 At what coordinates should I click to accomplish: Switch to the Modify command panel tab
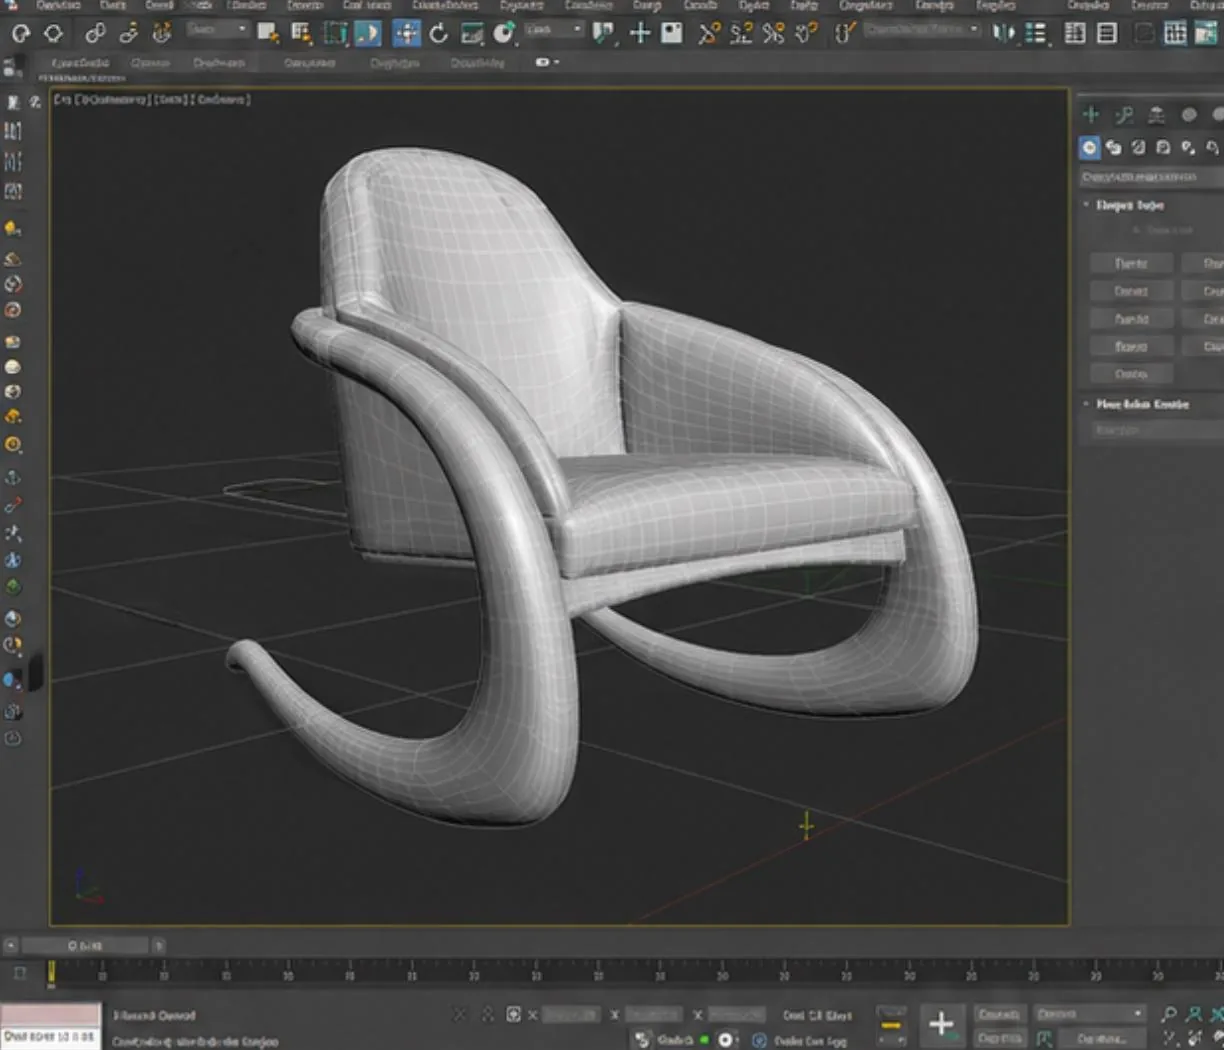(1124, 115)
